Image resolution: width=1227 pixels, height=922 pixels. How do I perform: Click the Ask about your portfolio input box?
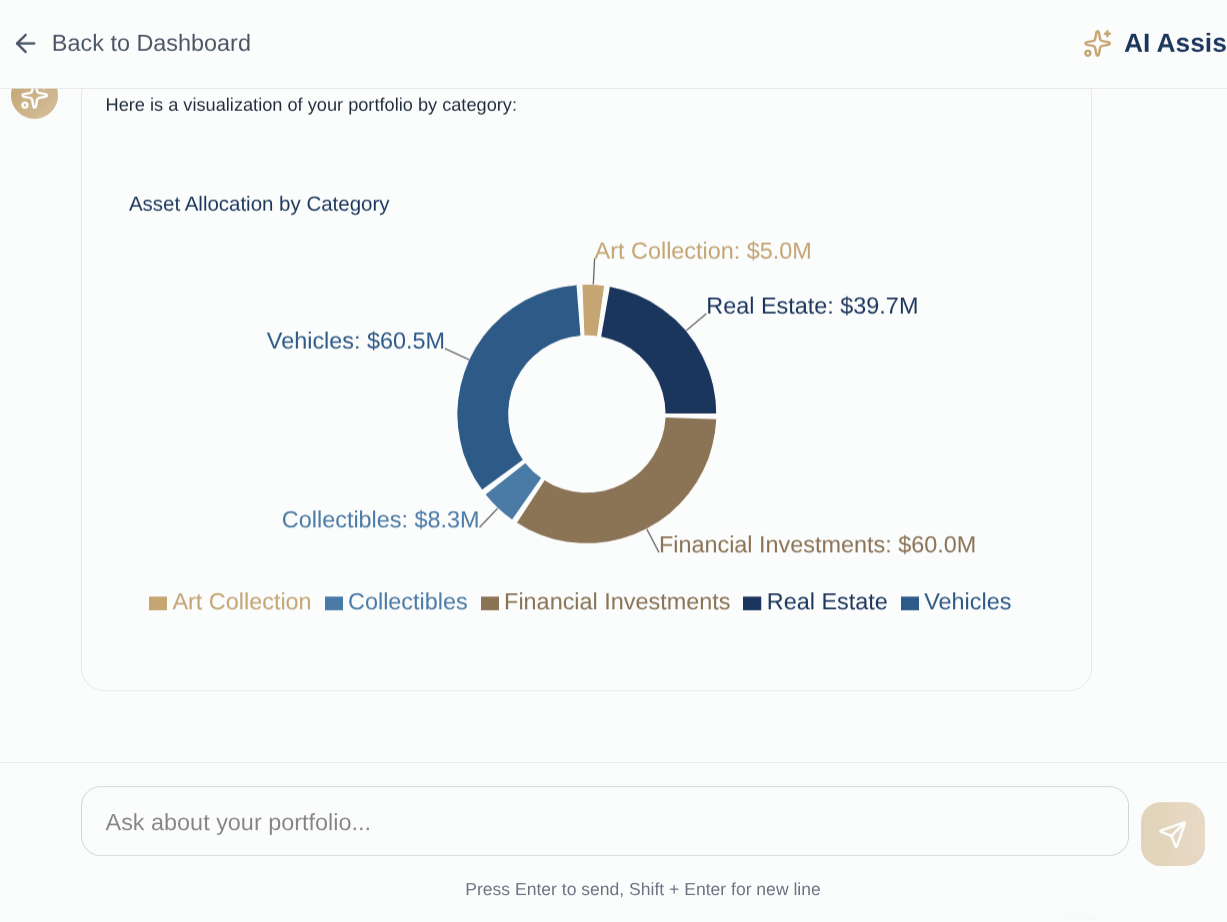tap(604, 820)
